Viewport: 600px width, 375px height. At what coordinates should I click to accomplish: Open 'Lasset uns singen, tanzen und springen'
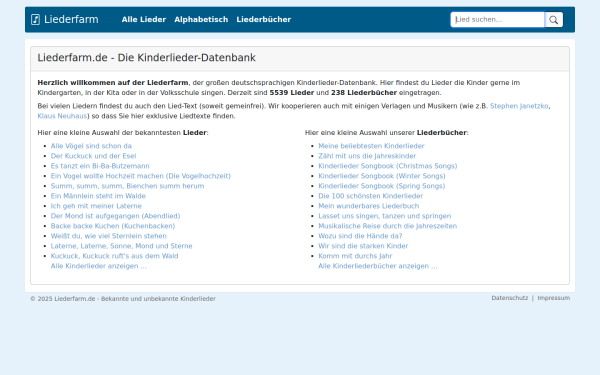click(385, 216)
